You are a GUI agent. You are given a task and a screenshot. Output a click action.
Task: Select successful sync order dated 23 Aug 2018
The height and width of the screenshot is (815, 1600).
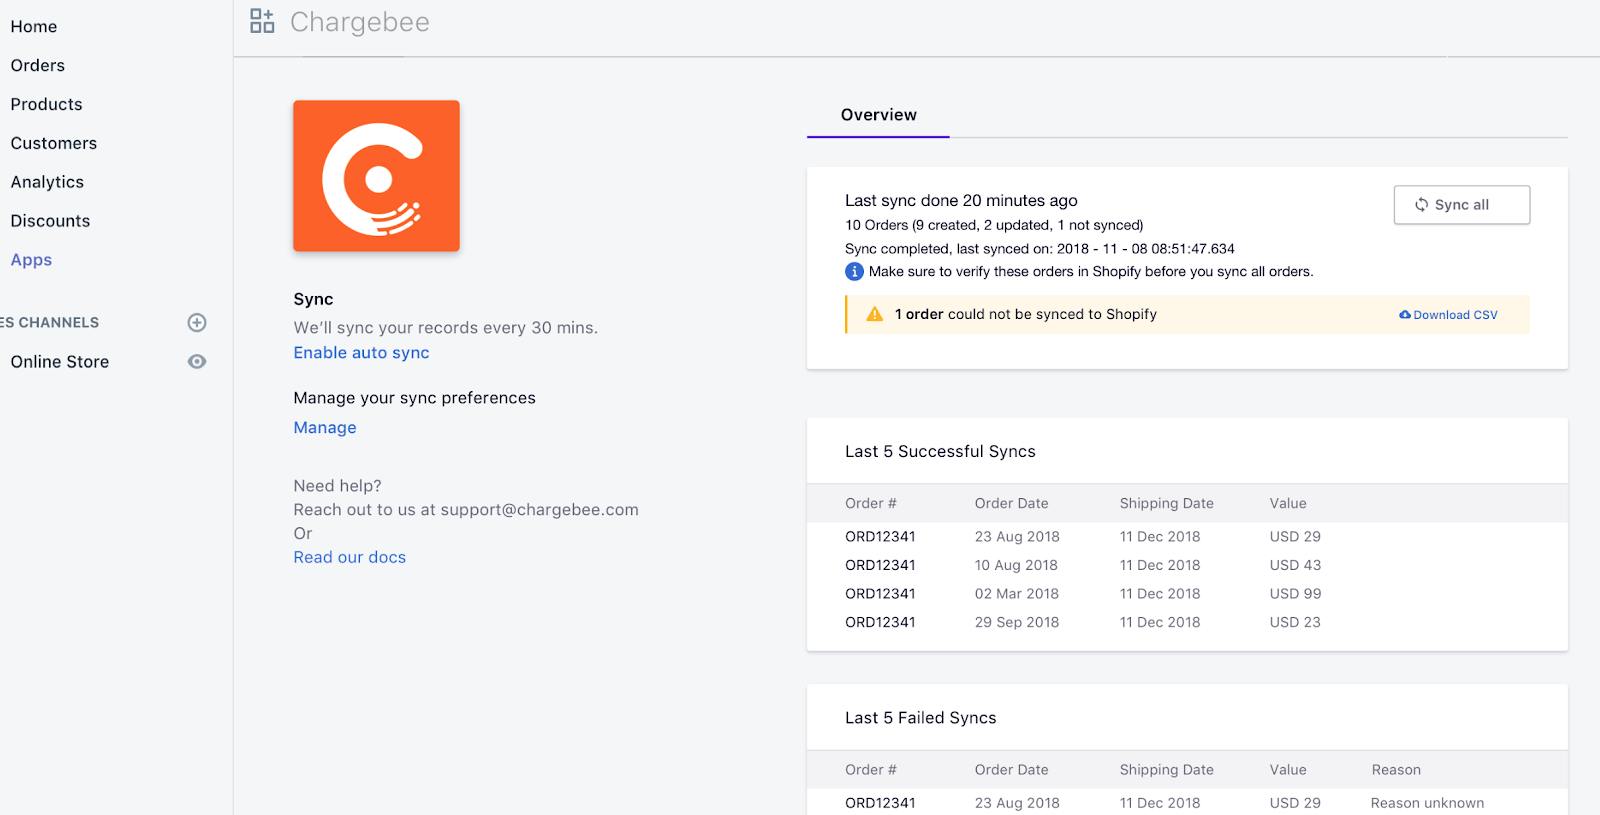coord(880,537)
